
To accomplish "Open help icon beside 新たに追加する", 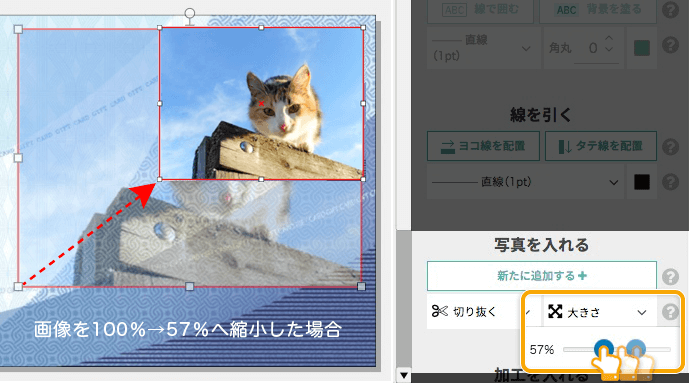I will (x=671, y=277).
